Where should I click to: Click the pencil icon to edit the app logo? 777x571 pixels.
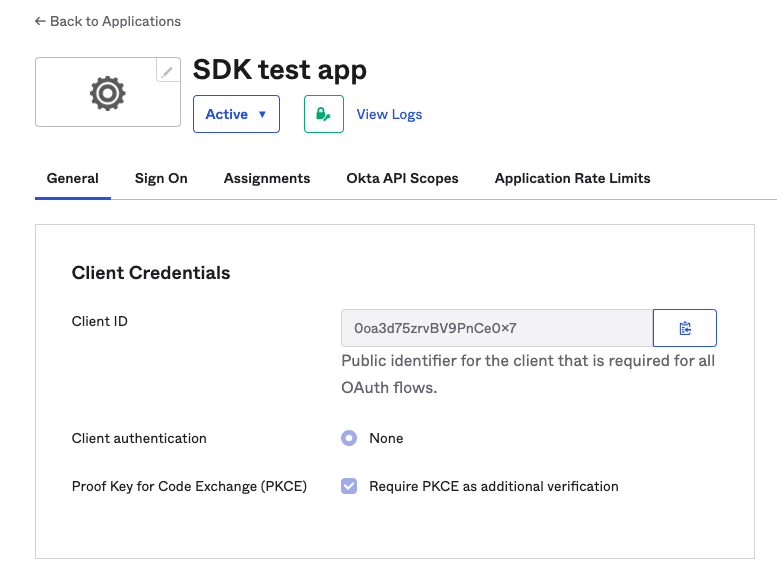168,71
